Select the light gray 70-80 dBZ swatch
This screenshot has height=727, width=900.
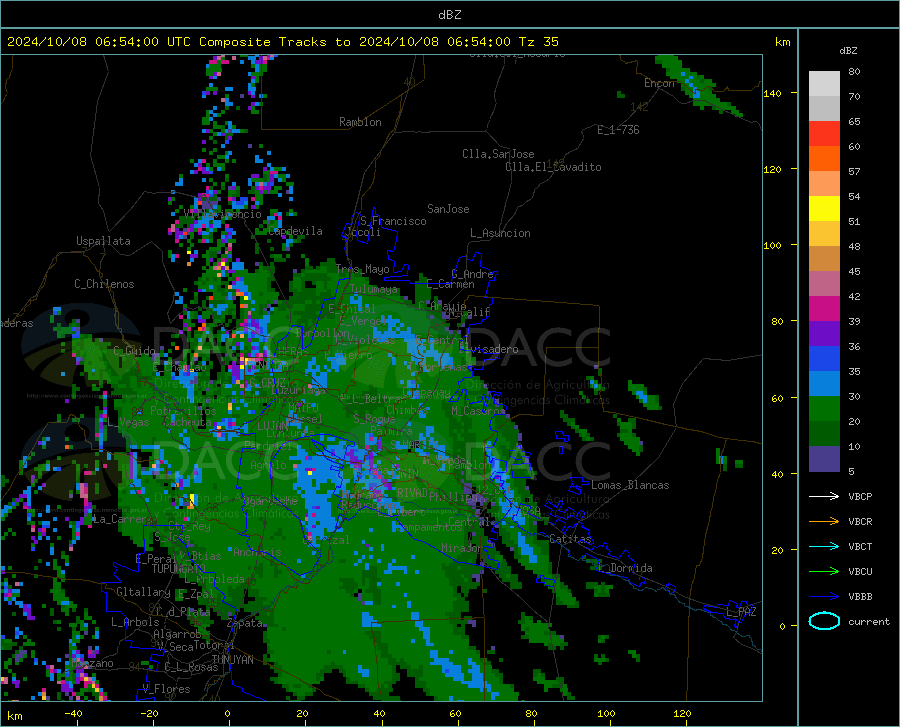click(824, 84)
